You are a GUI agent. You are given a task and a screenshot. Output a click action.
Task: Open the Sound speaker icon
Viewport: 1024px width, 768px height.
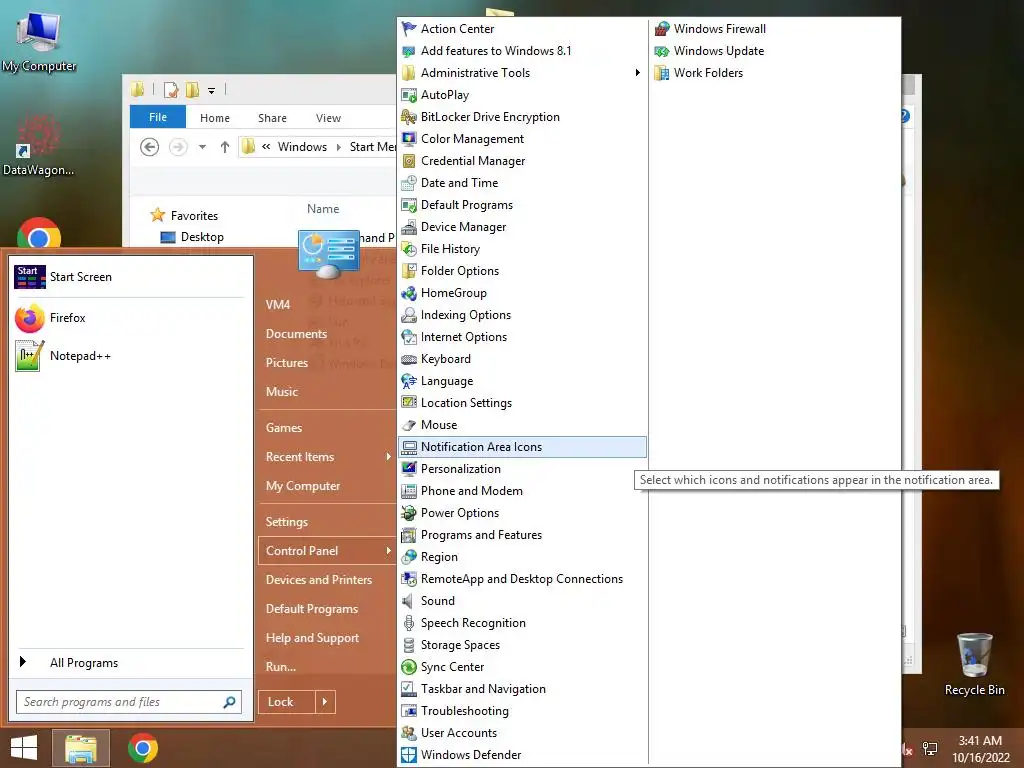[x=409, y=601]
